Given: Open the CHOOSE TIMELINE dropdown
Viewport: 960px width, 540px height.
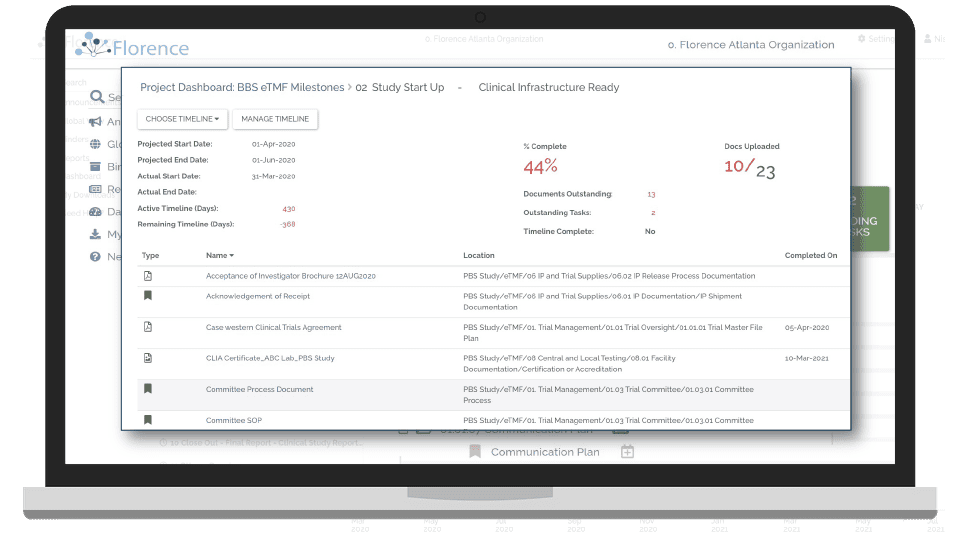Looking at the screenshot, I should (x=182, y=119).
